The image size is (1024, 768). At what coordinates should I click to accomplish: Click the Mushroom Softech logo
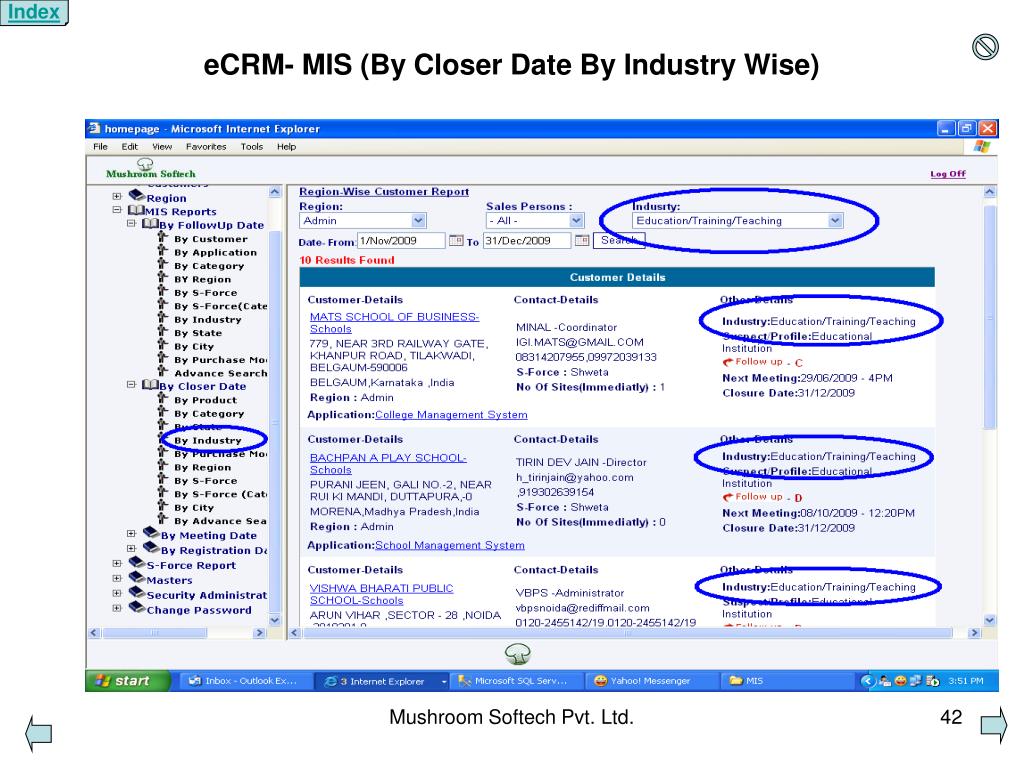[150, 168]
